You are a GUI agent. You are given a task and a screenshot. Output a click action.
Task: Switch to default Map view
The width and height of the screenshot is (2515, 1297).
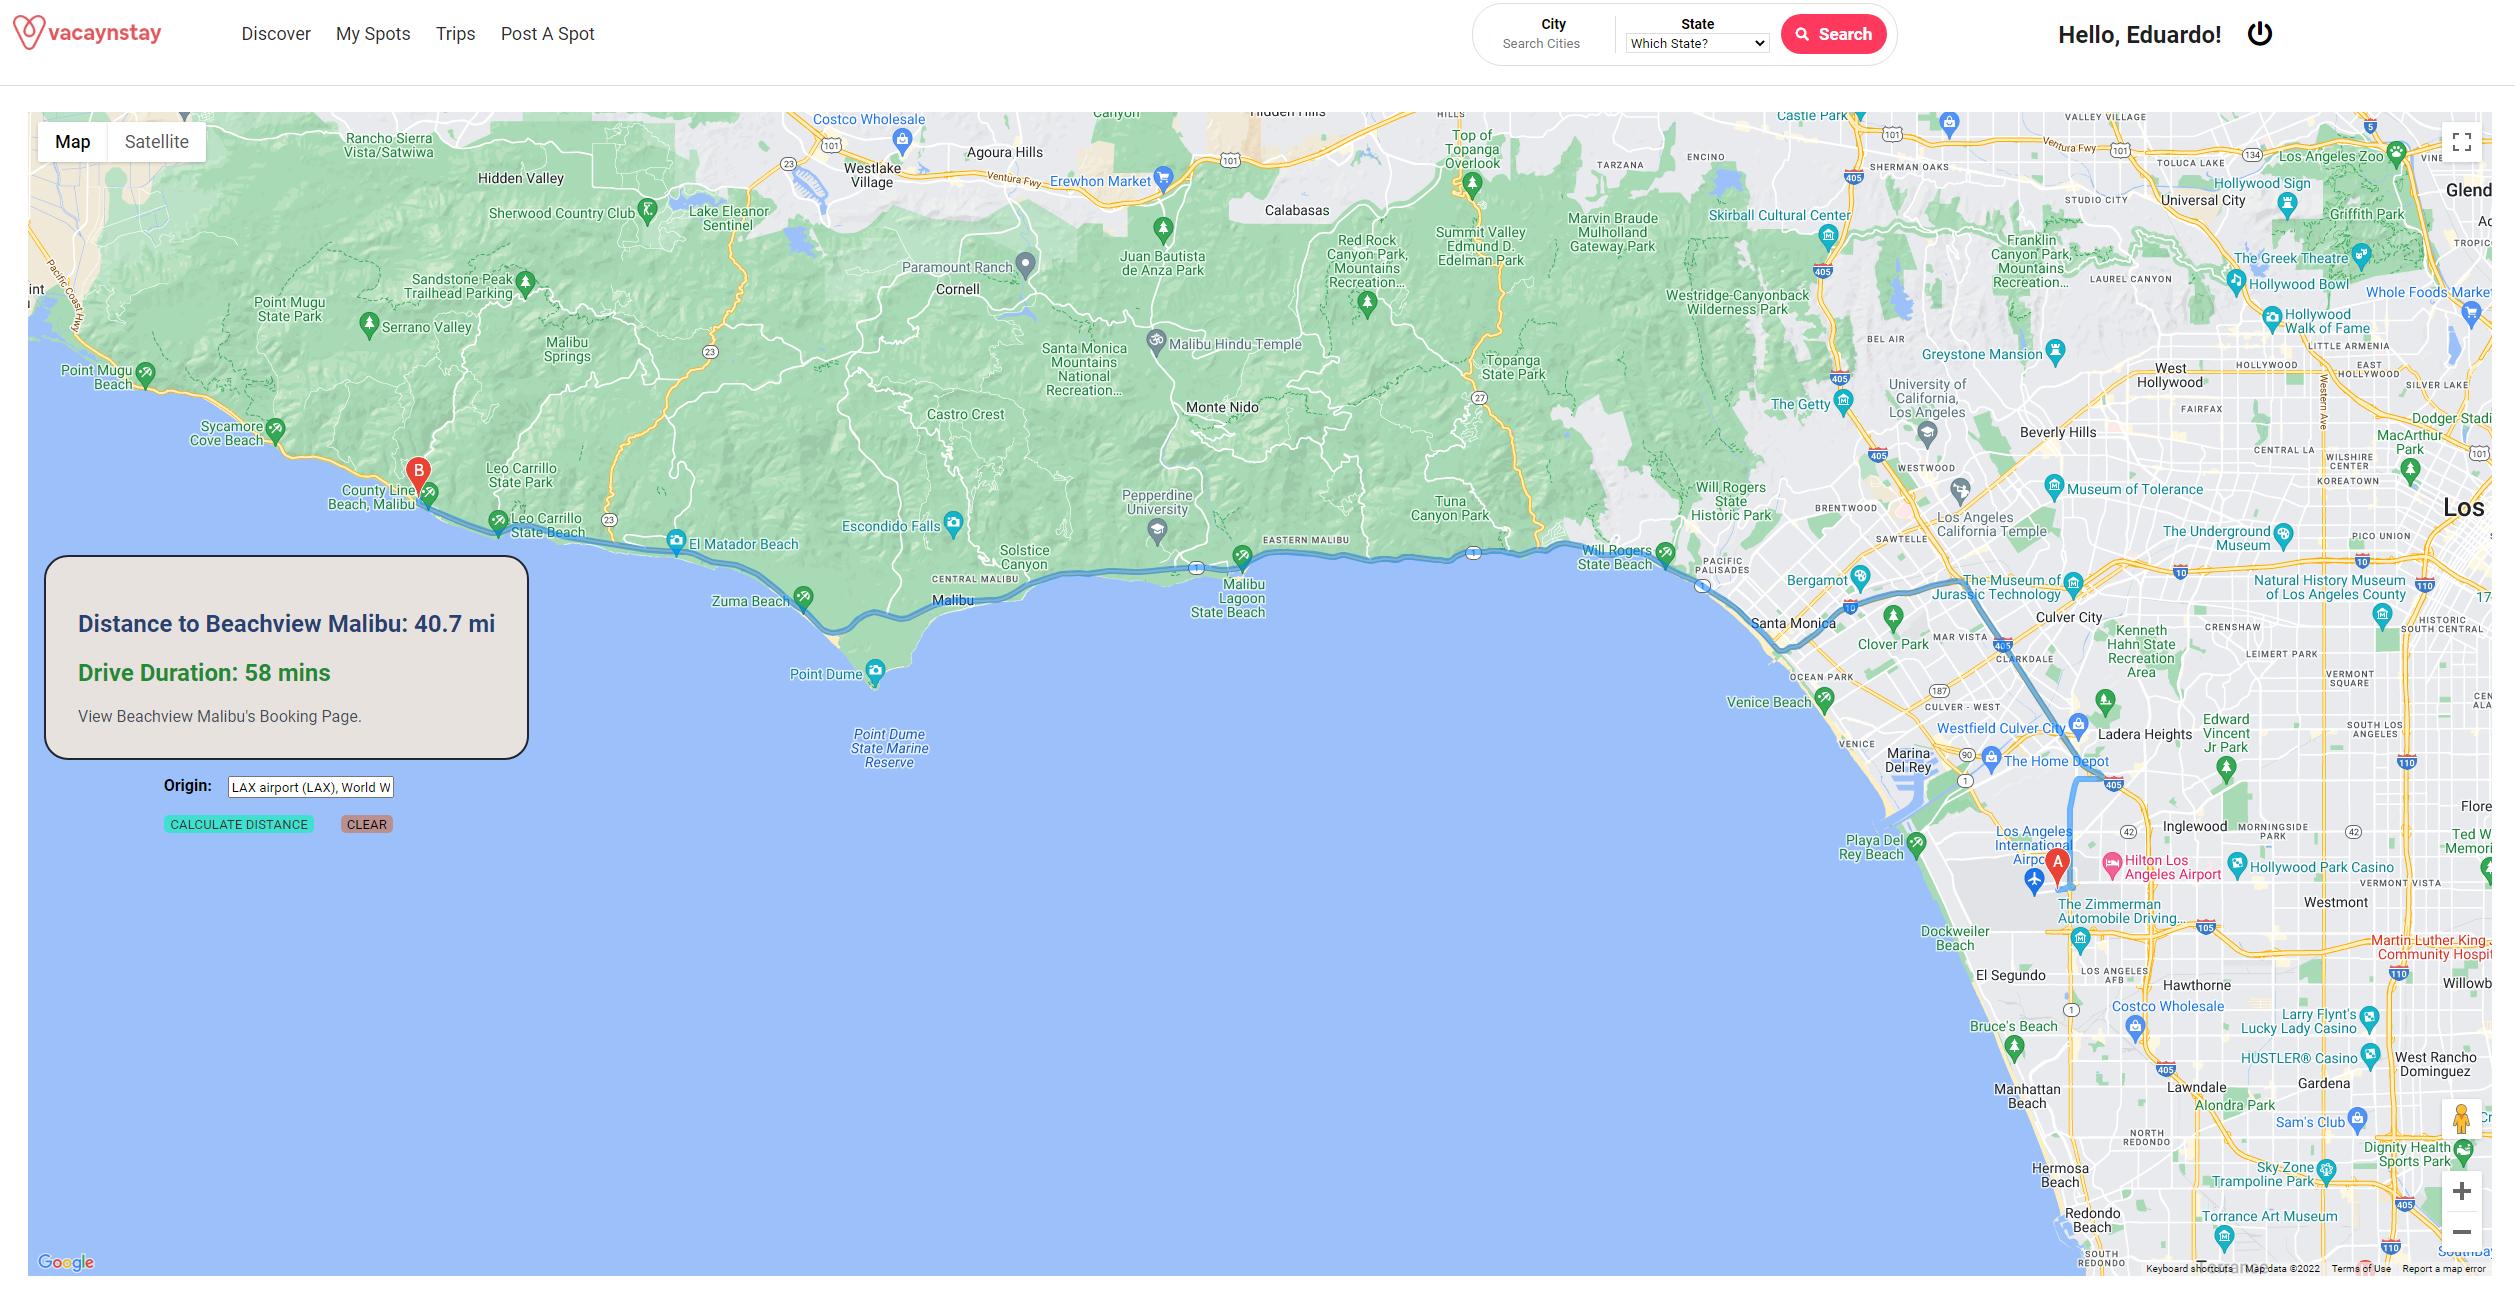pyautogui.click(x=72, y=142)
